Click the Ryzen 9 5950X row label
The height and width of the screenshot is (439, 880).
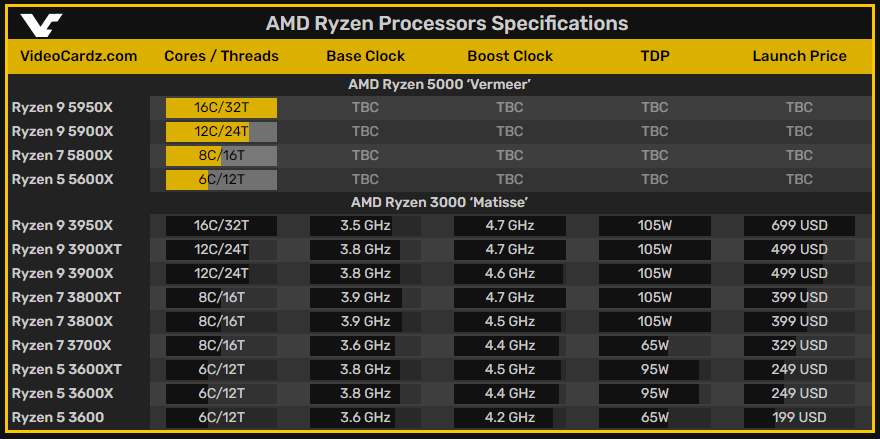(x=62, y=107)
